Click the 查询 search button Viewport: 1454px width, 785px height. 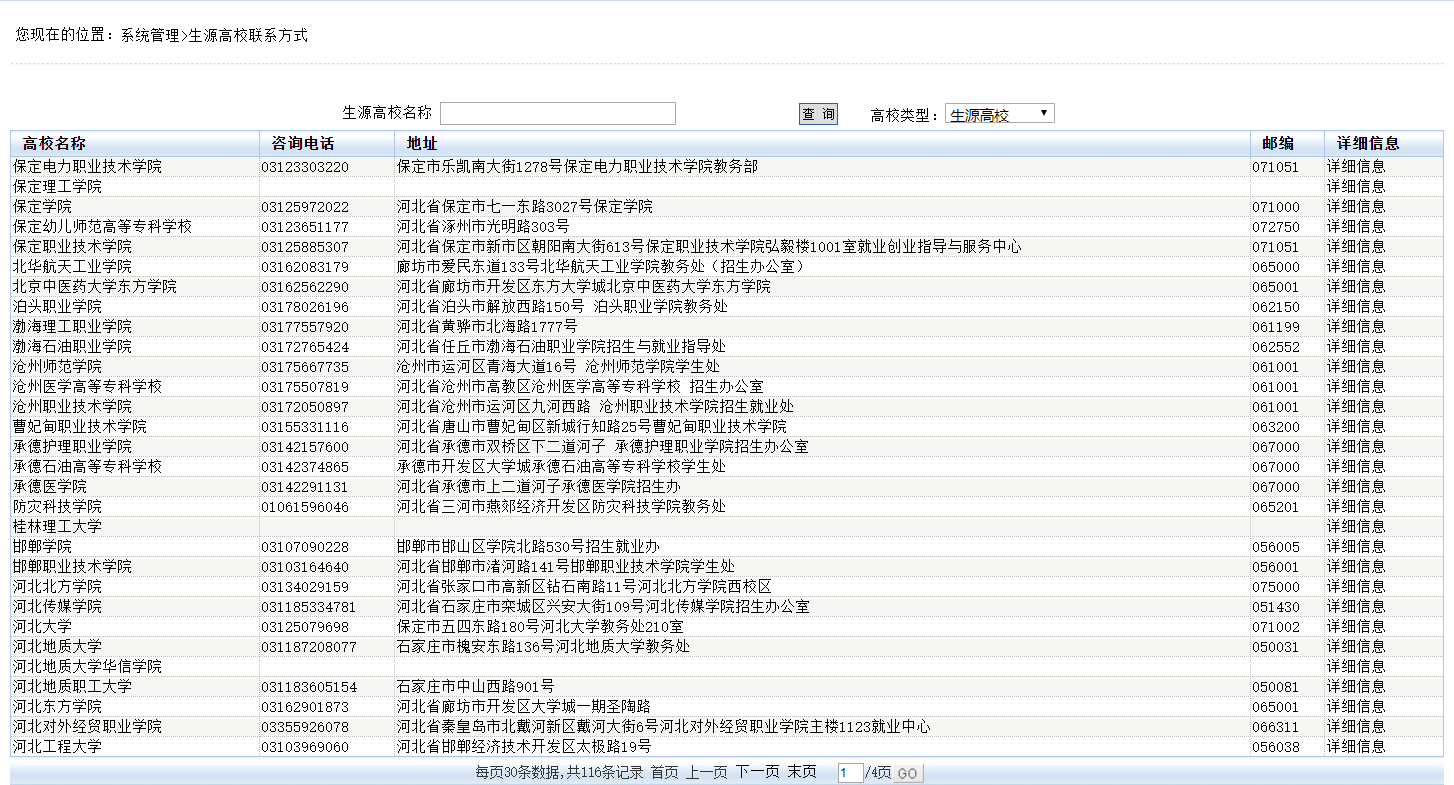tap(818, 114)
